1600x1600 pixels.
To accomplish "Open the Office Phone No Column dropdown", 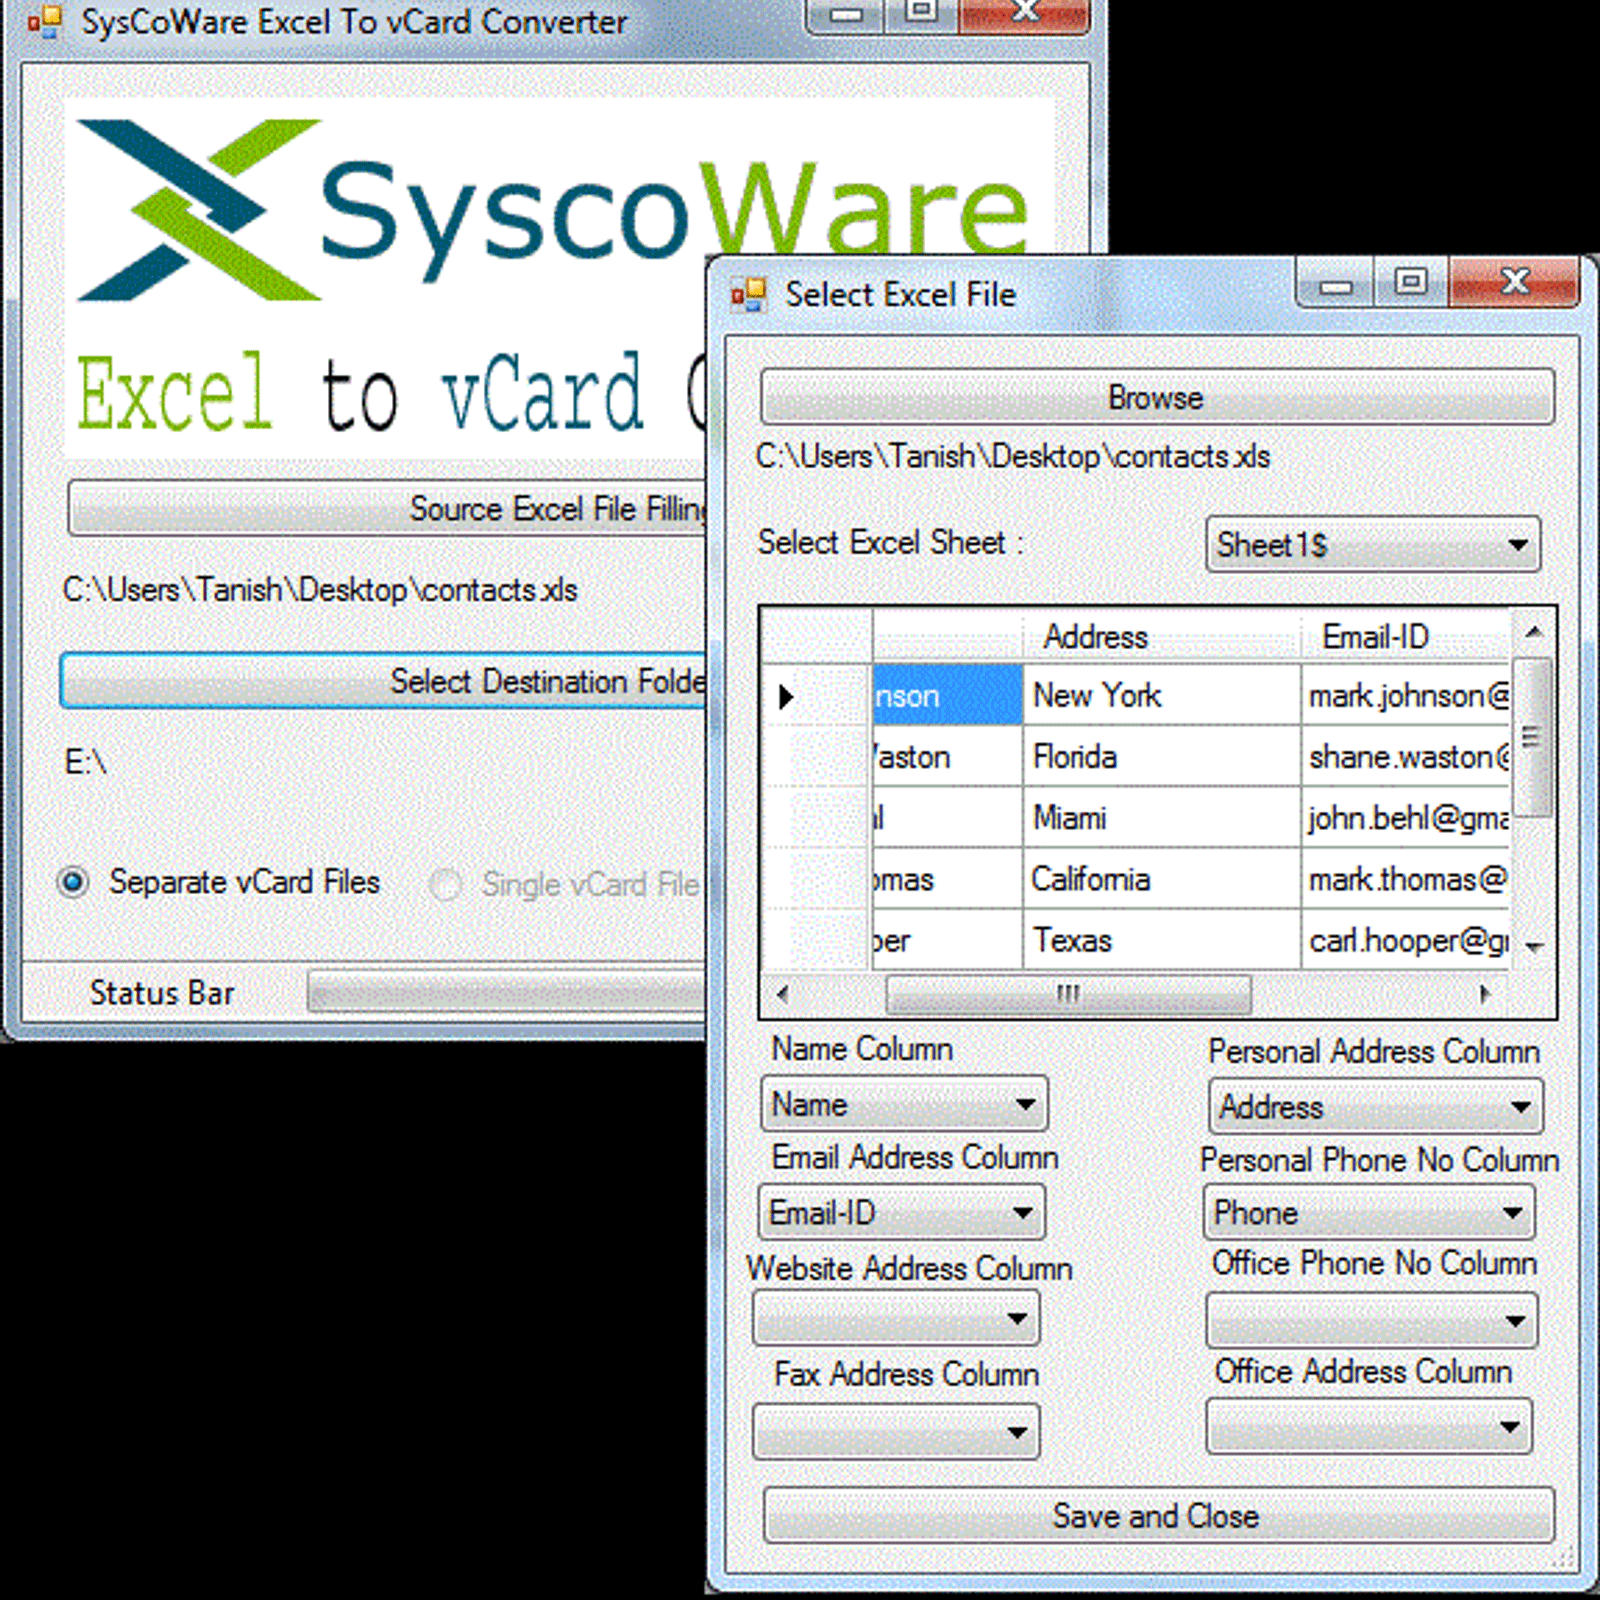I will (x=1372, y=1320).
